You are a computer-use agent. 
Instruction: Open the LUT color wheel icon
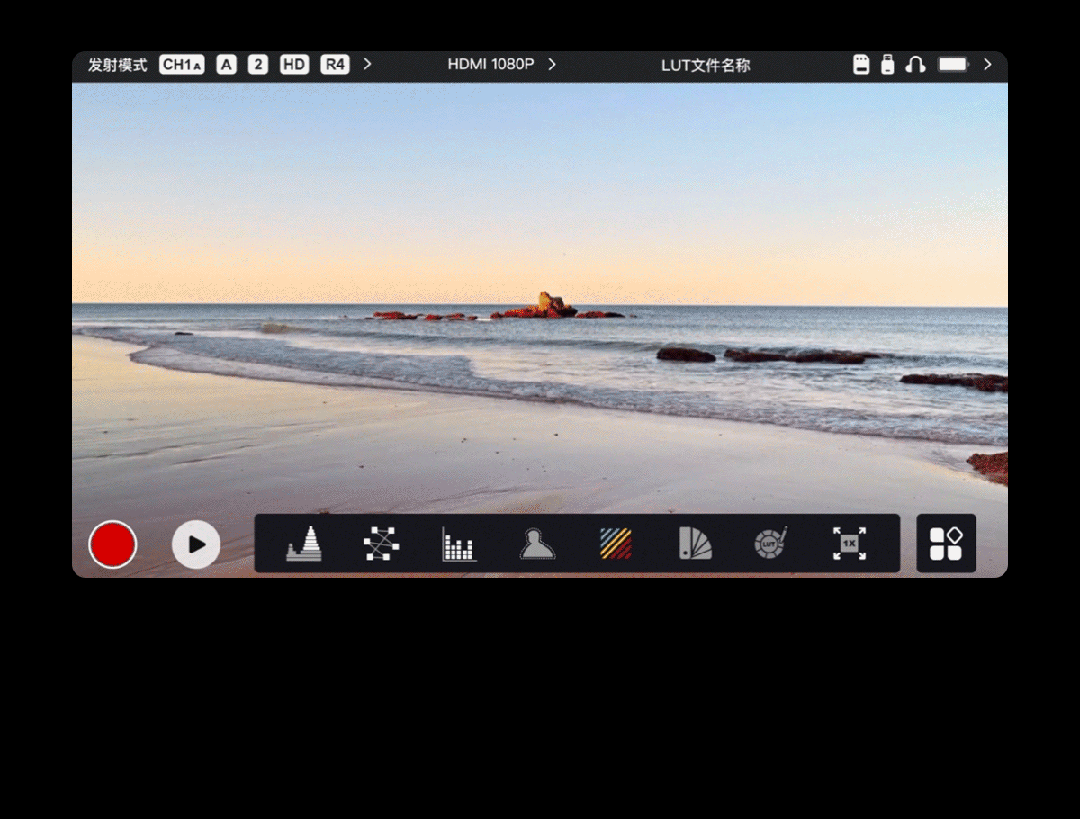coord(771,543)
